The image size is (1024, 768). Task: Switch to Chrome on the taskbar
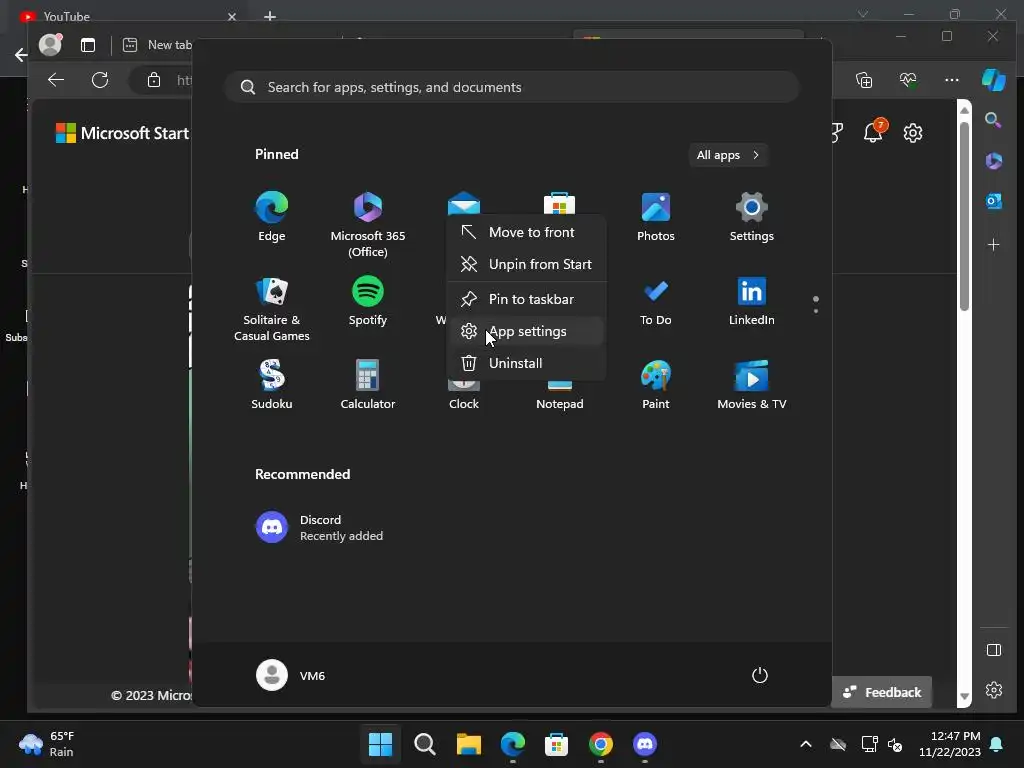[x=601, y=744]
